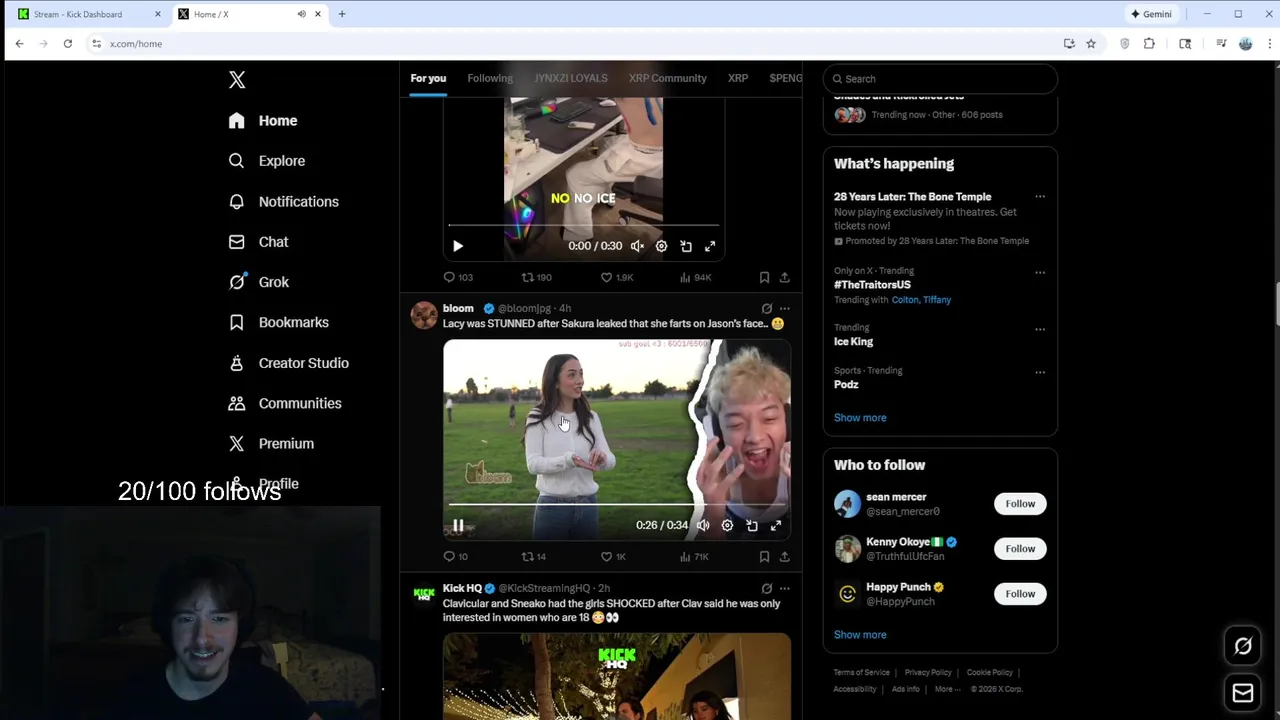Enter fullscreen on bloom video

click(776, 526)
